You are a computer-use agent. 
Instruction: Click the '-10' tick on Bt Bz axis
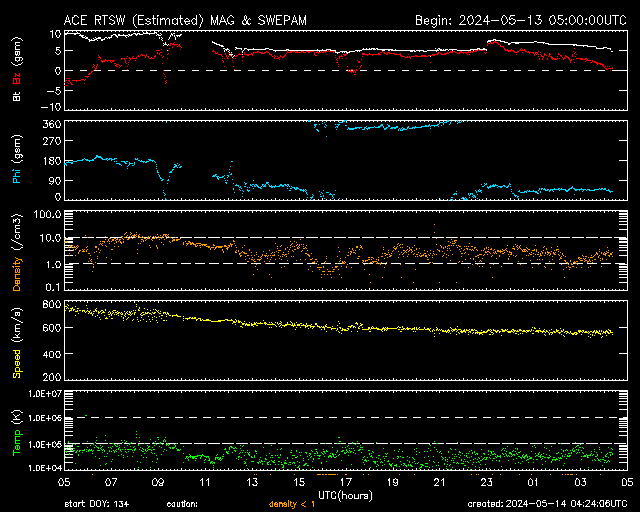[x=51, y=107]
